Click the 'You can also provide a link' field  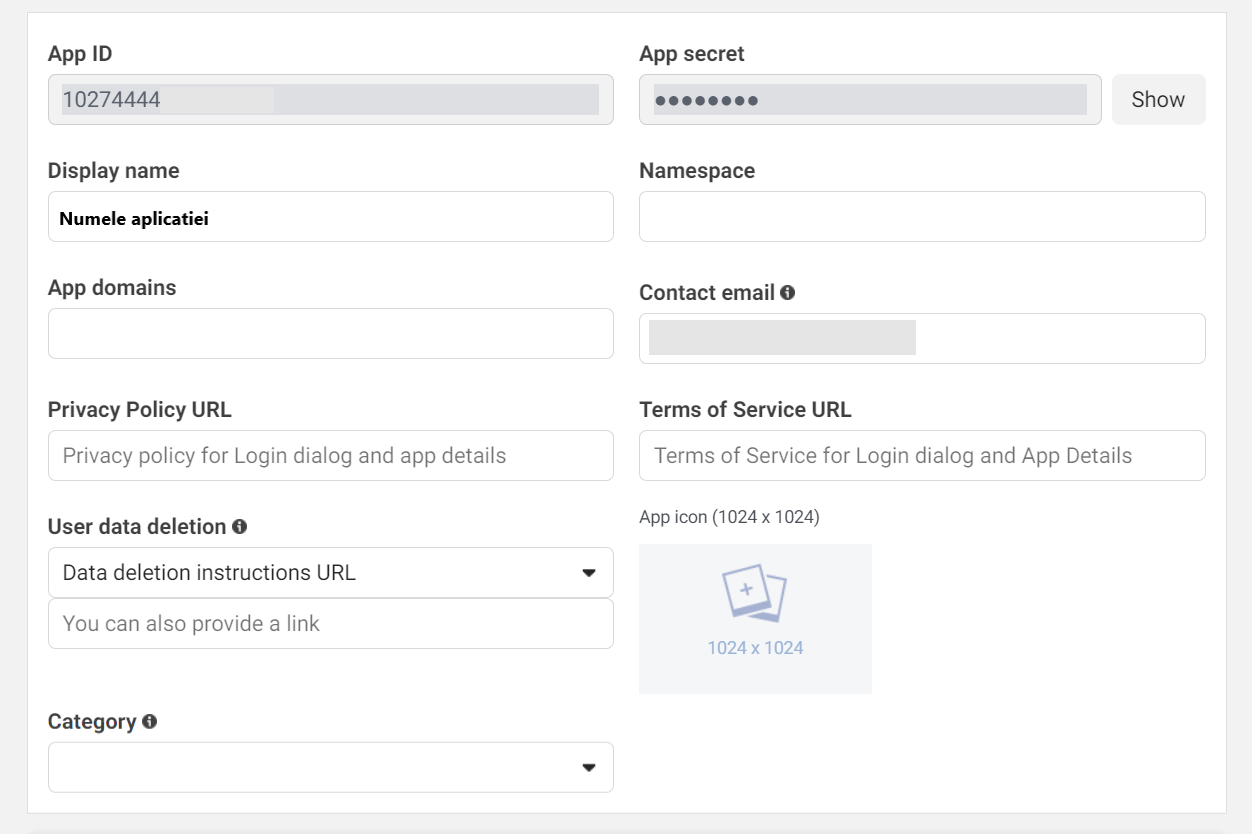click(330, 624)
